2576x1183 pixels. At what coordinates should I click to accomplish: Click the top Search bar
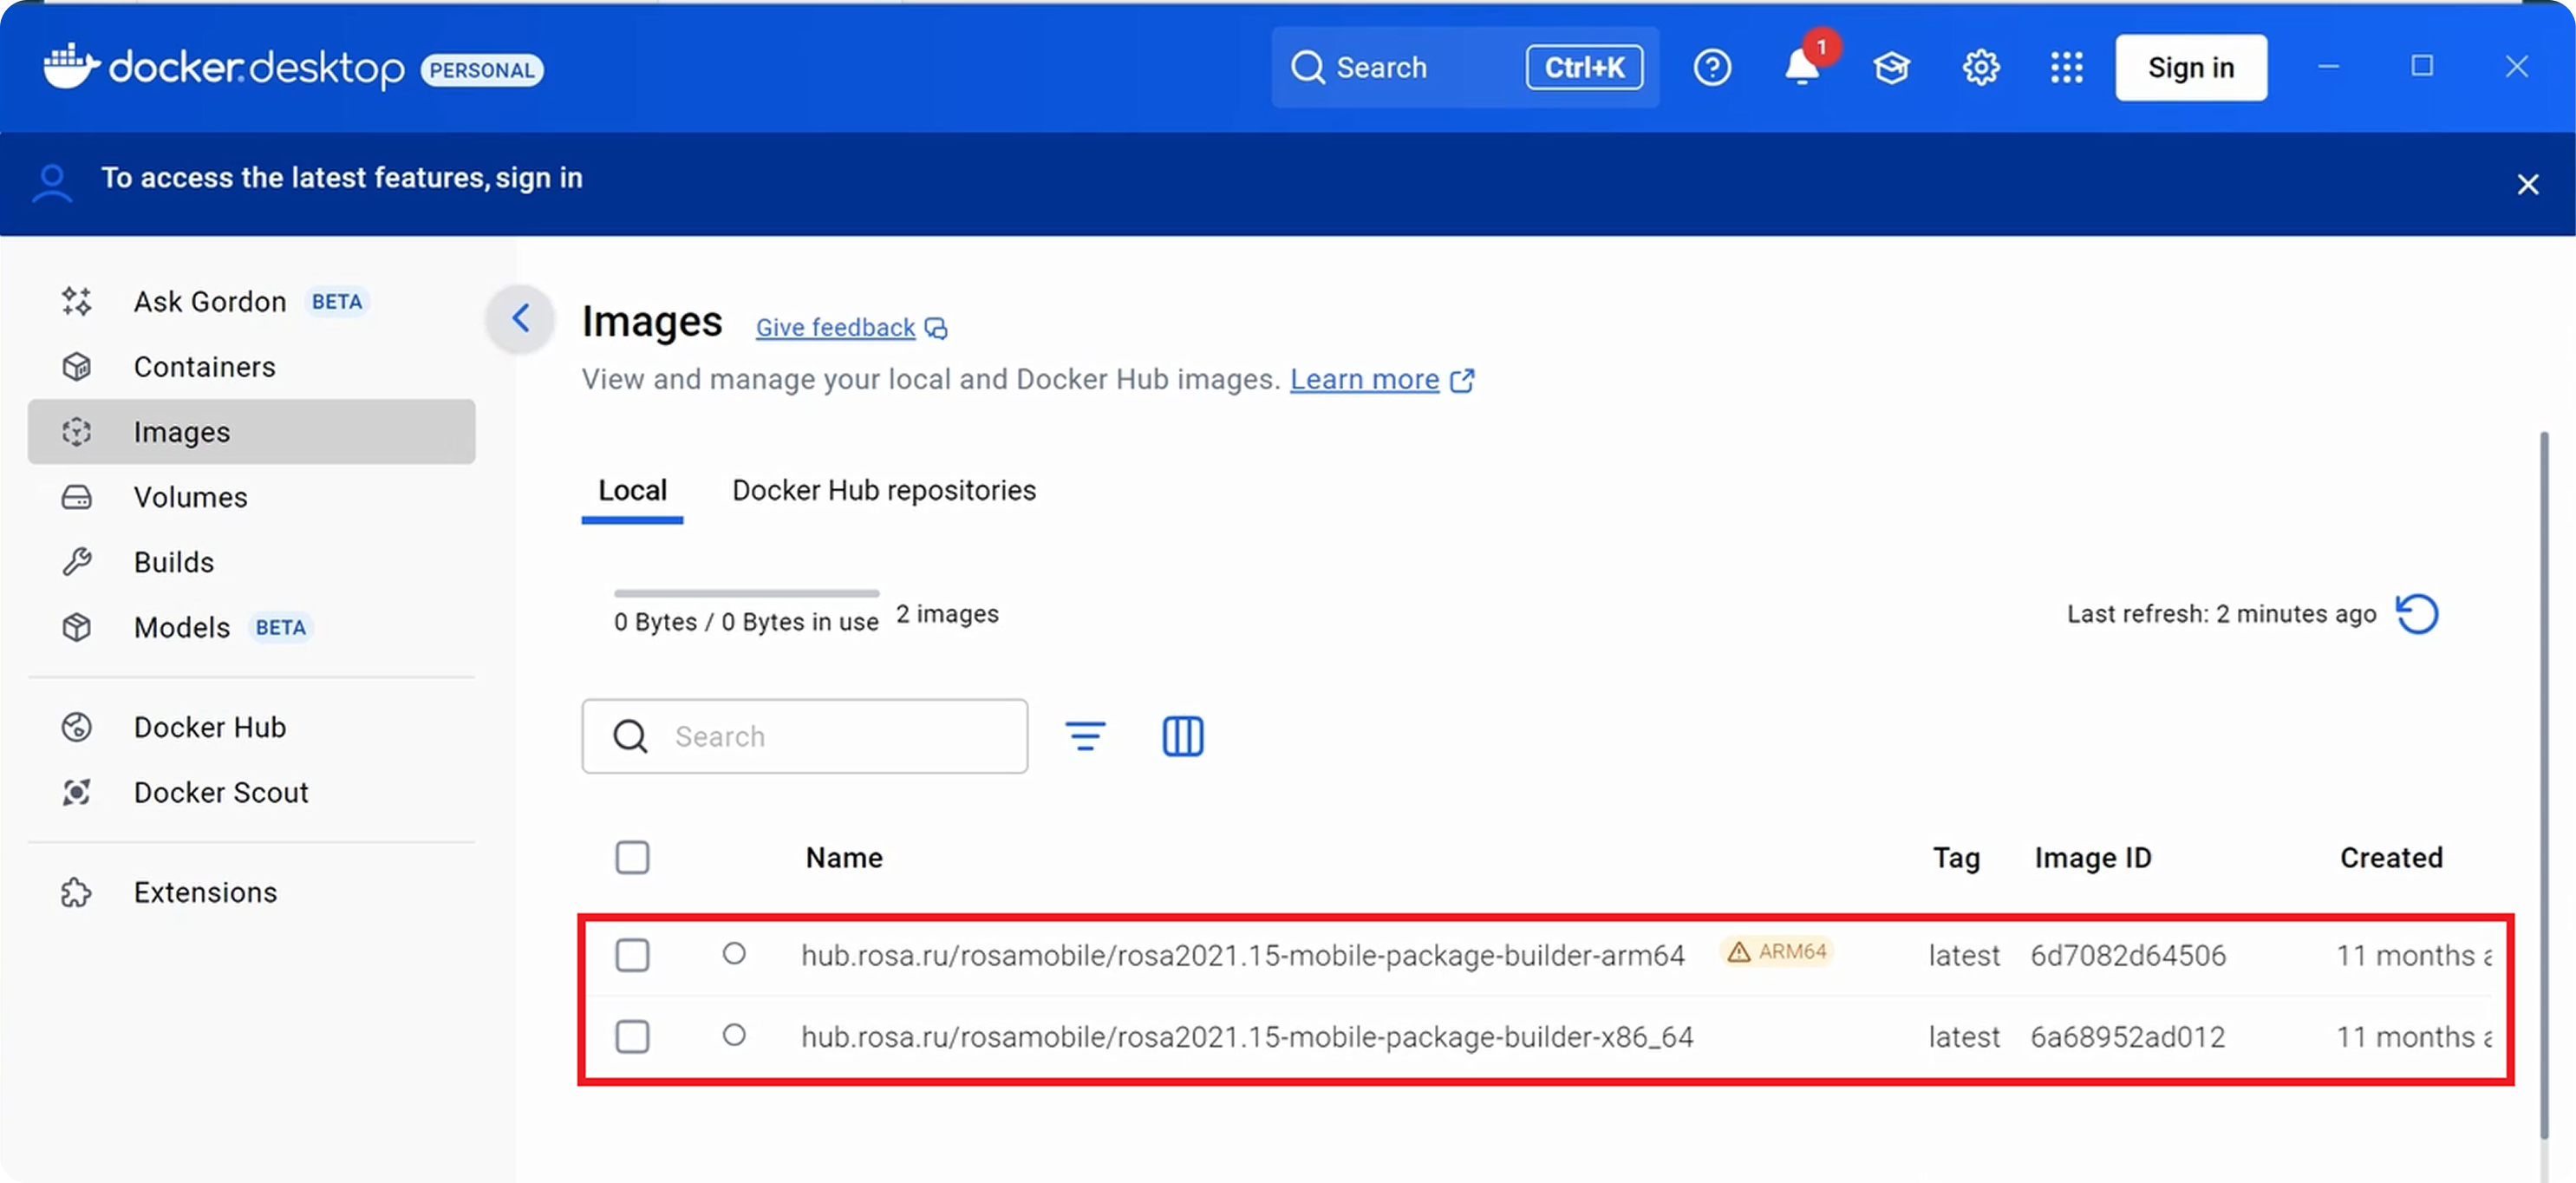tap(1464, 67)
